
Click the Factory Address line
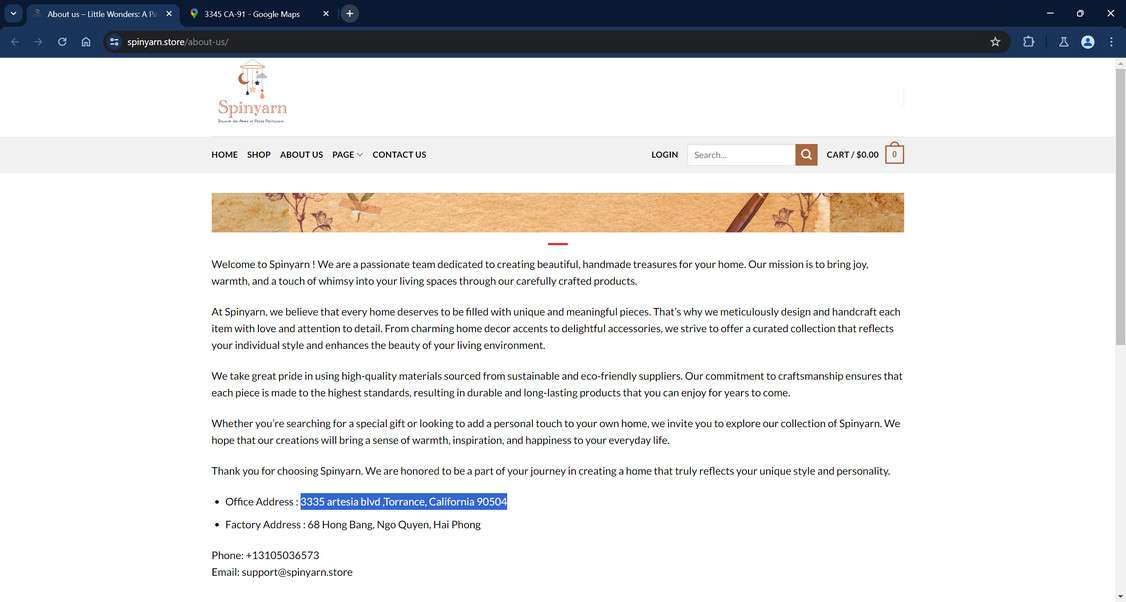tap(353, 524)
